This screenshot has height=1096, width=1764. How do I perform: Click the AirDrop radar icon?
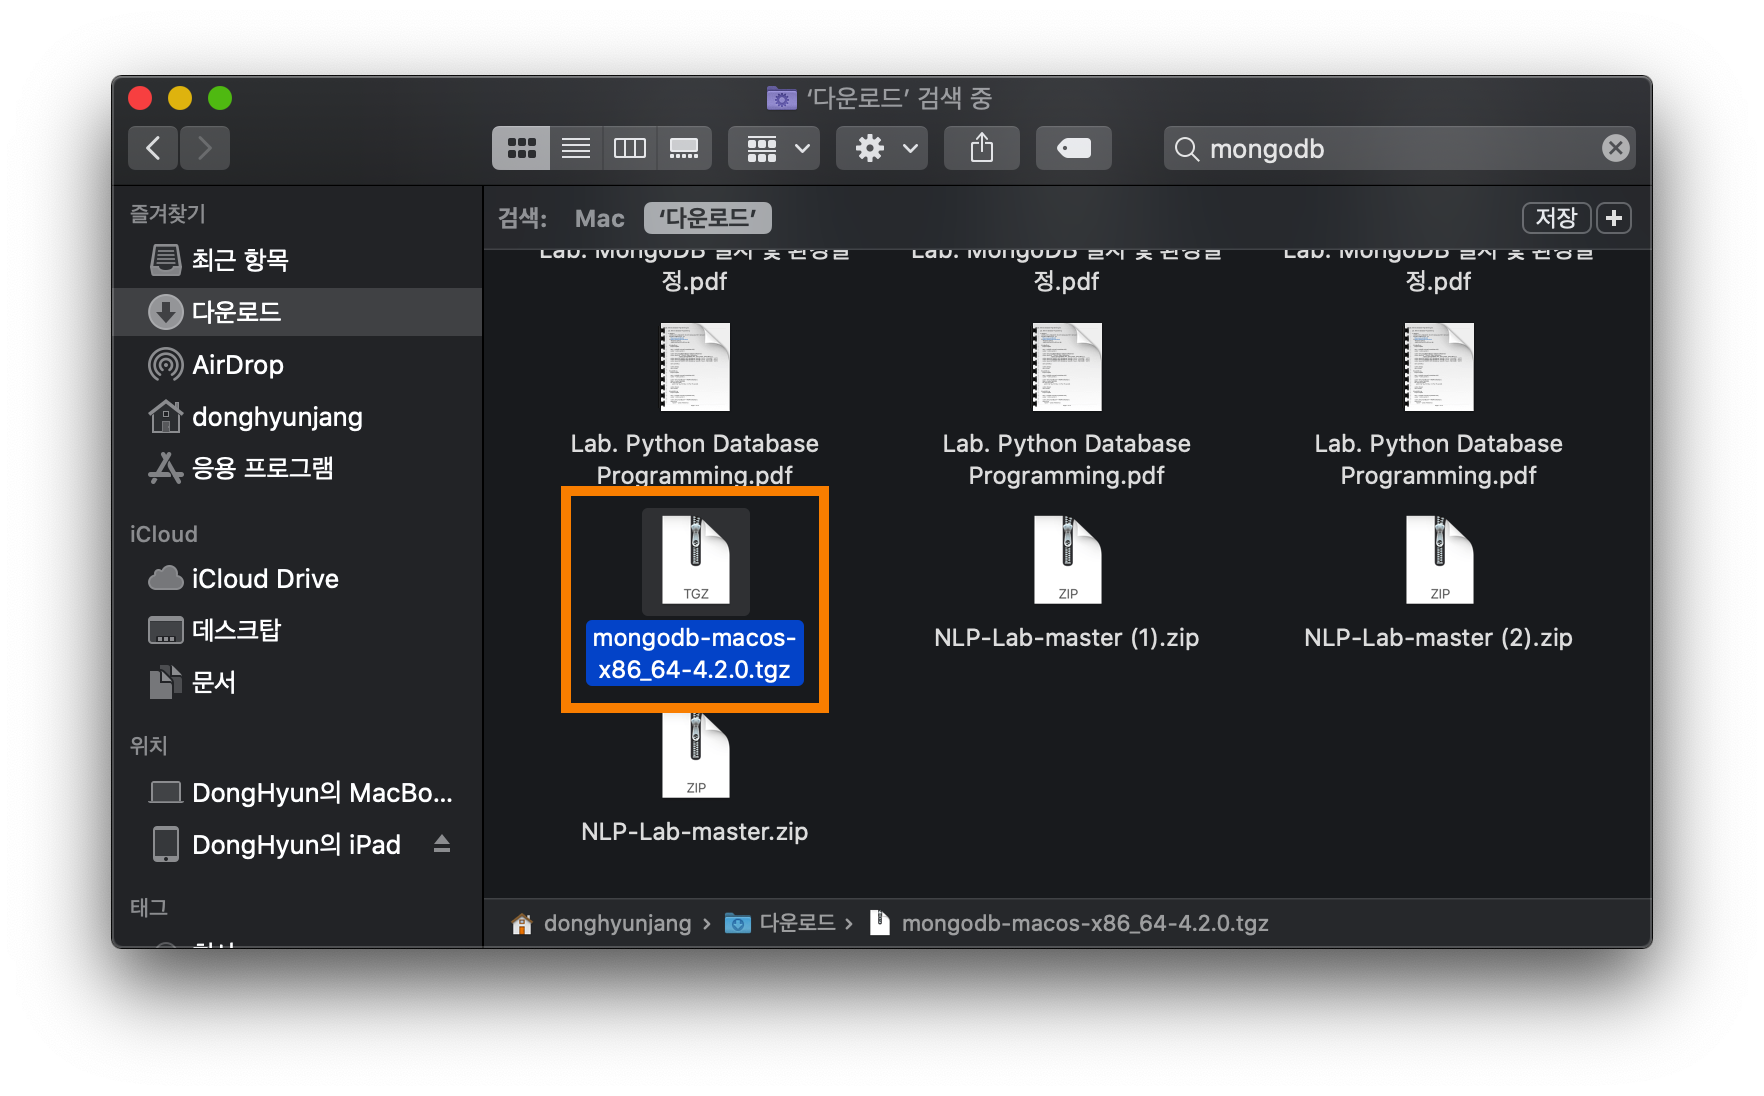click(x=166, y=364)
